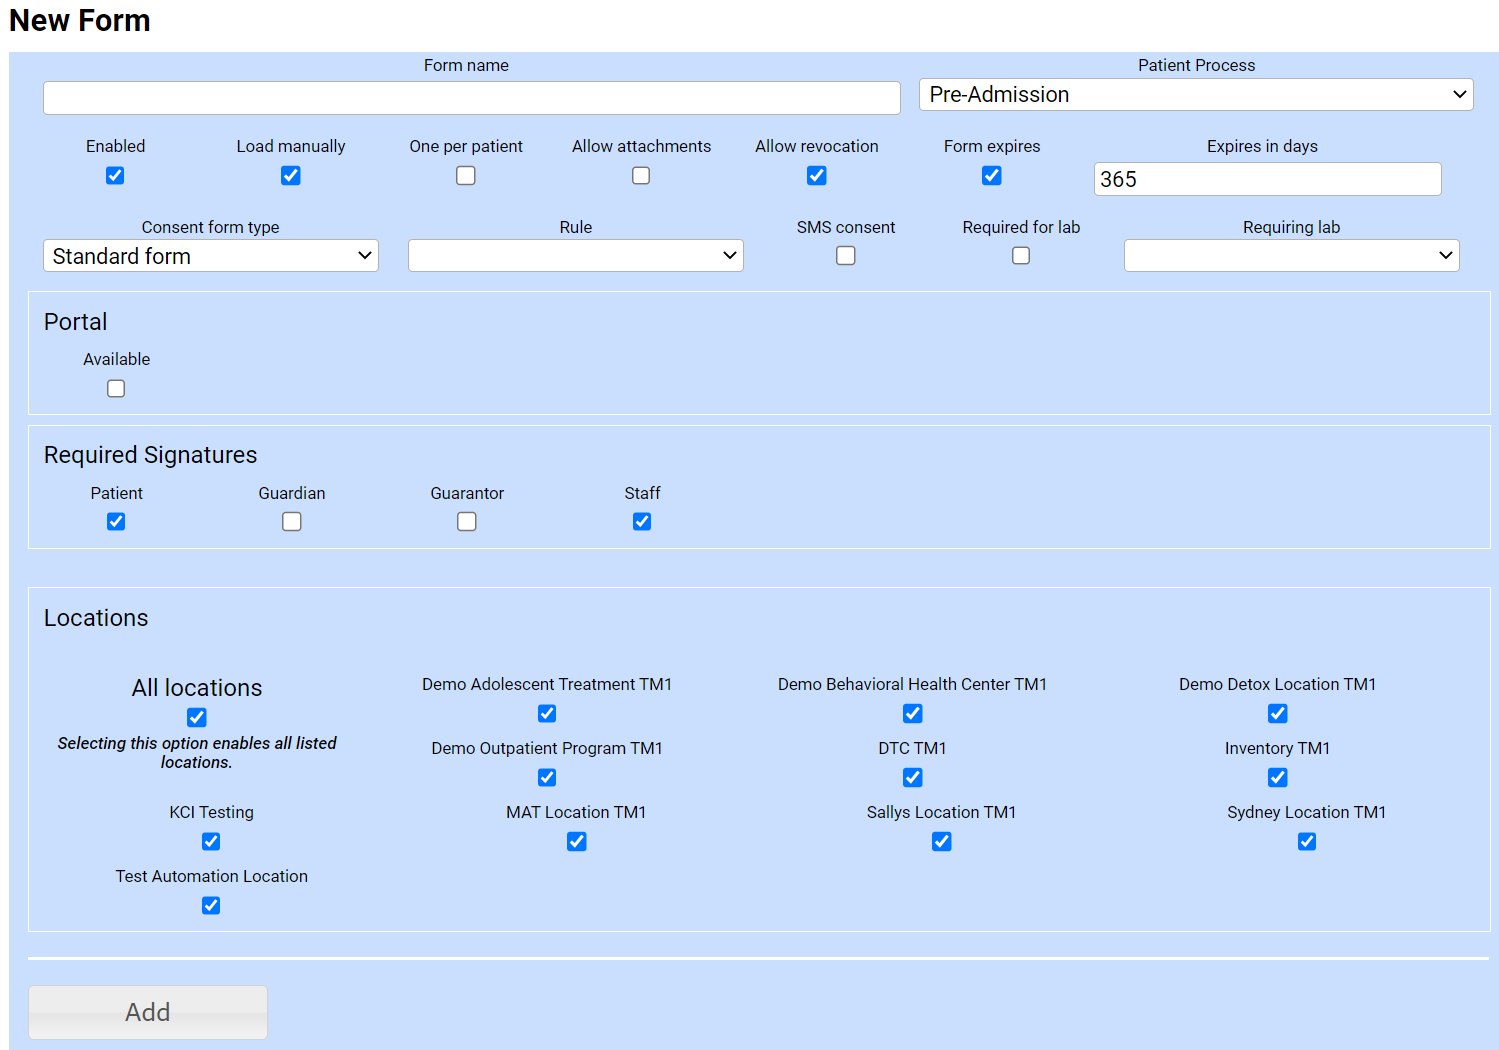Viewport: 1499px width, 1050px height.
Task: Require Guardian signature
Action: point(292,522)
